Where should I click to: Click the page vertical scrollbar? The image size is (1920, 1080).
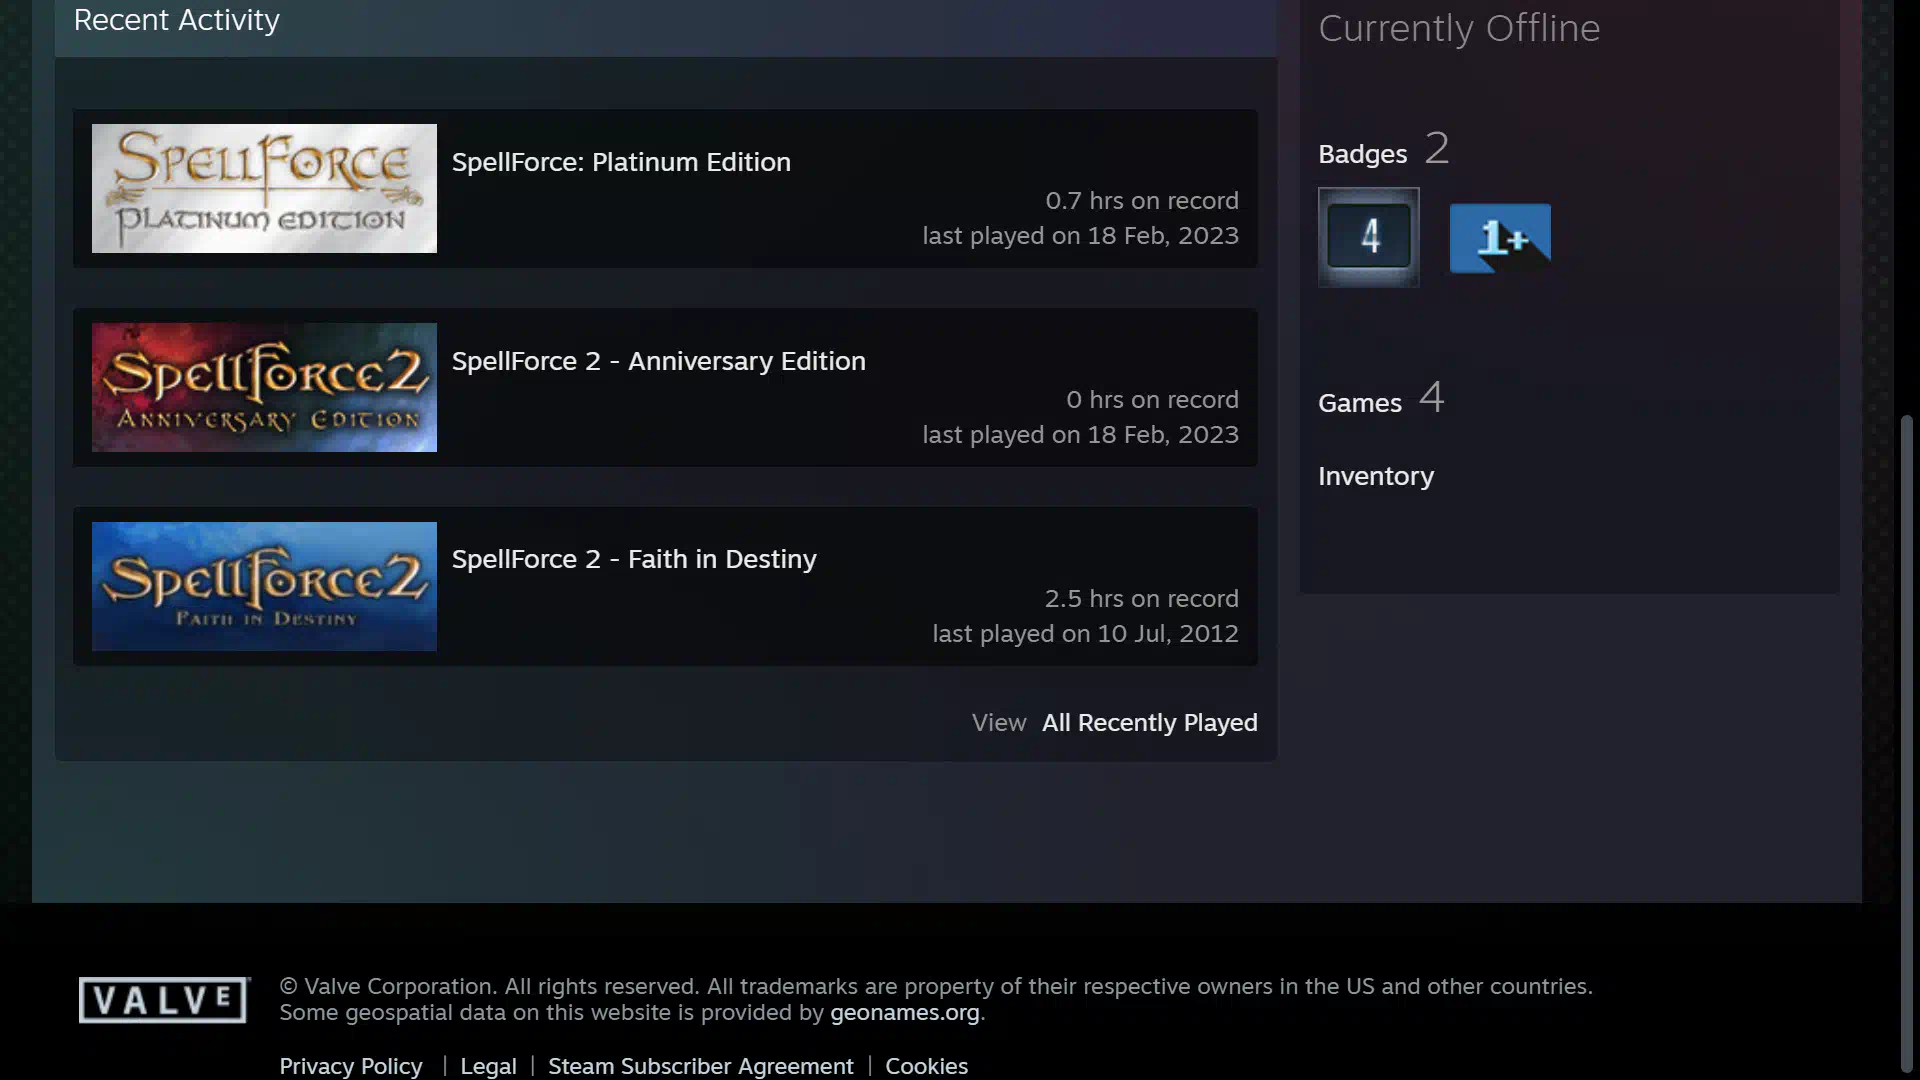point(1906,742)
